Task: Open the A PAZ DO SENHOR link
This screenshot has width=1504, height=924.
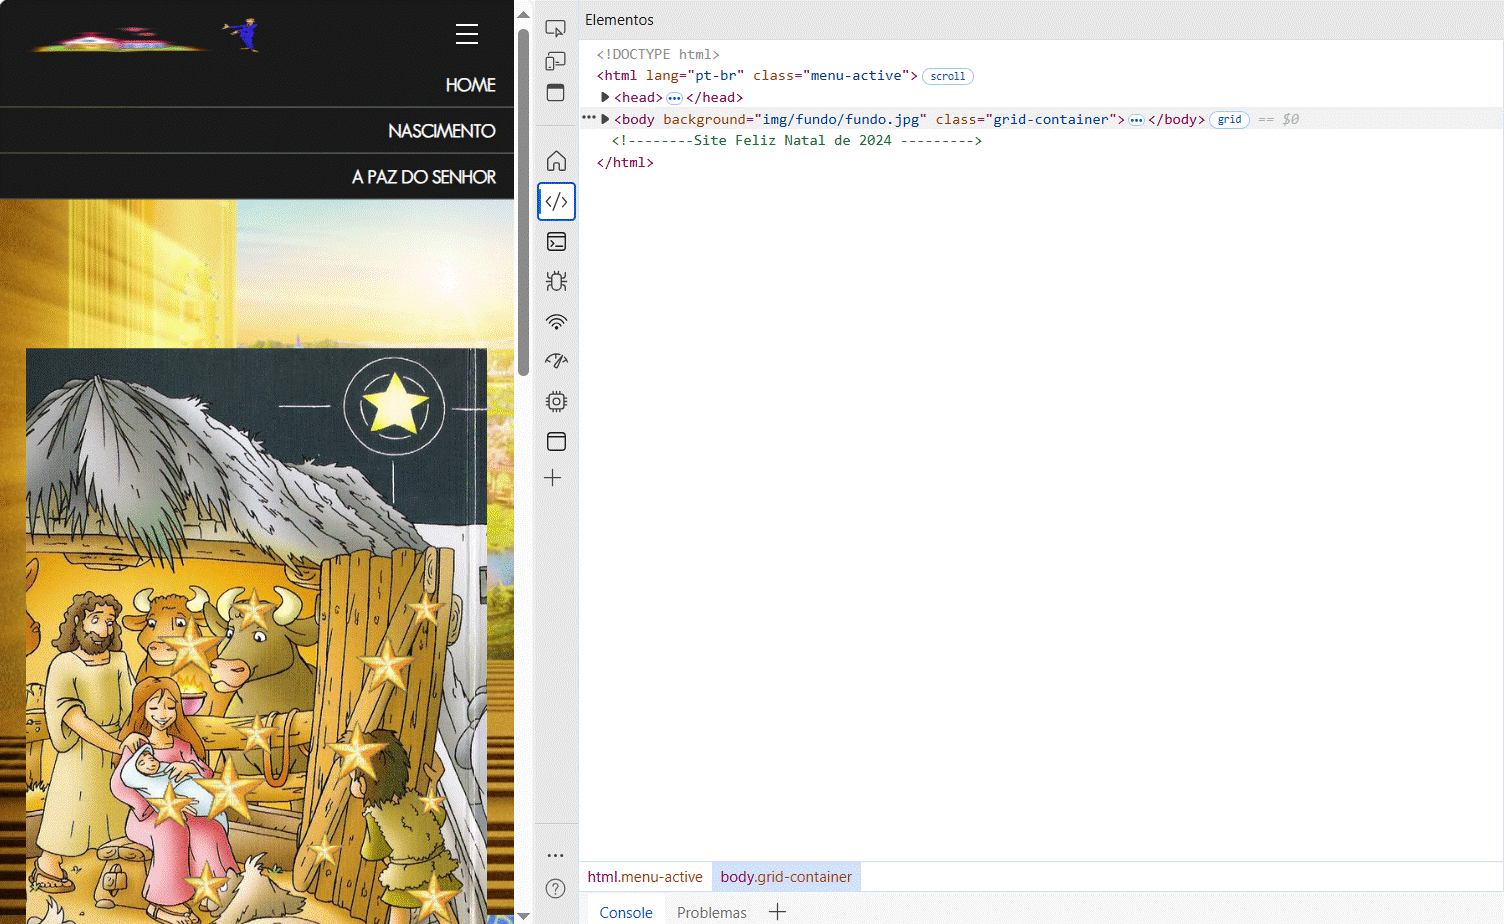Action: (423, 176)
